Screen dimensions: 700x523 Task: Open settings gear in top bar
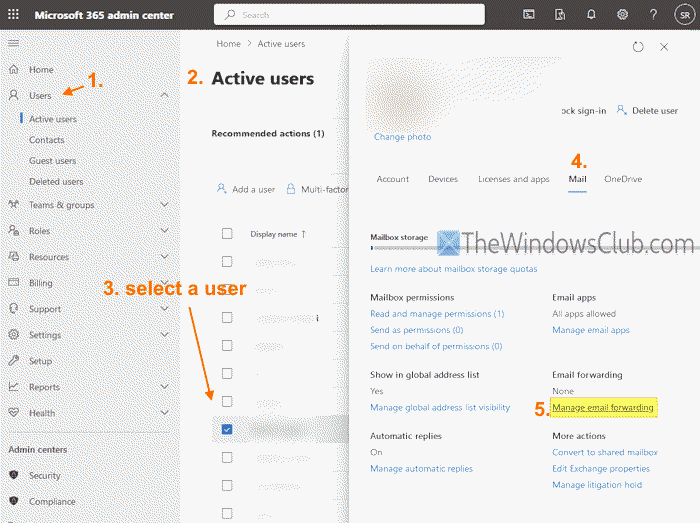click(x=622, y=15)
